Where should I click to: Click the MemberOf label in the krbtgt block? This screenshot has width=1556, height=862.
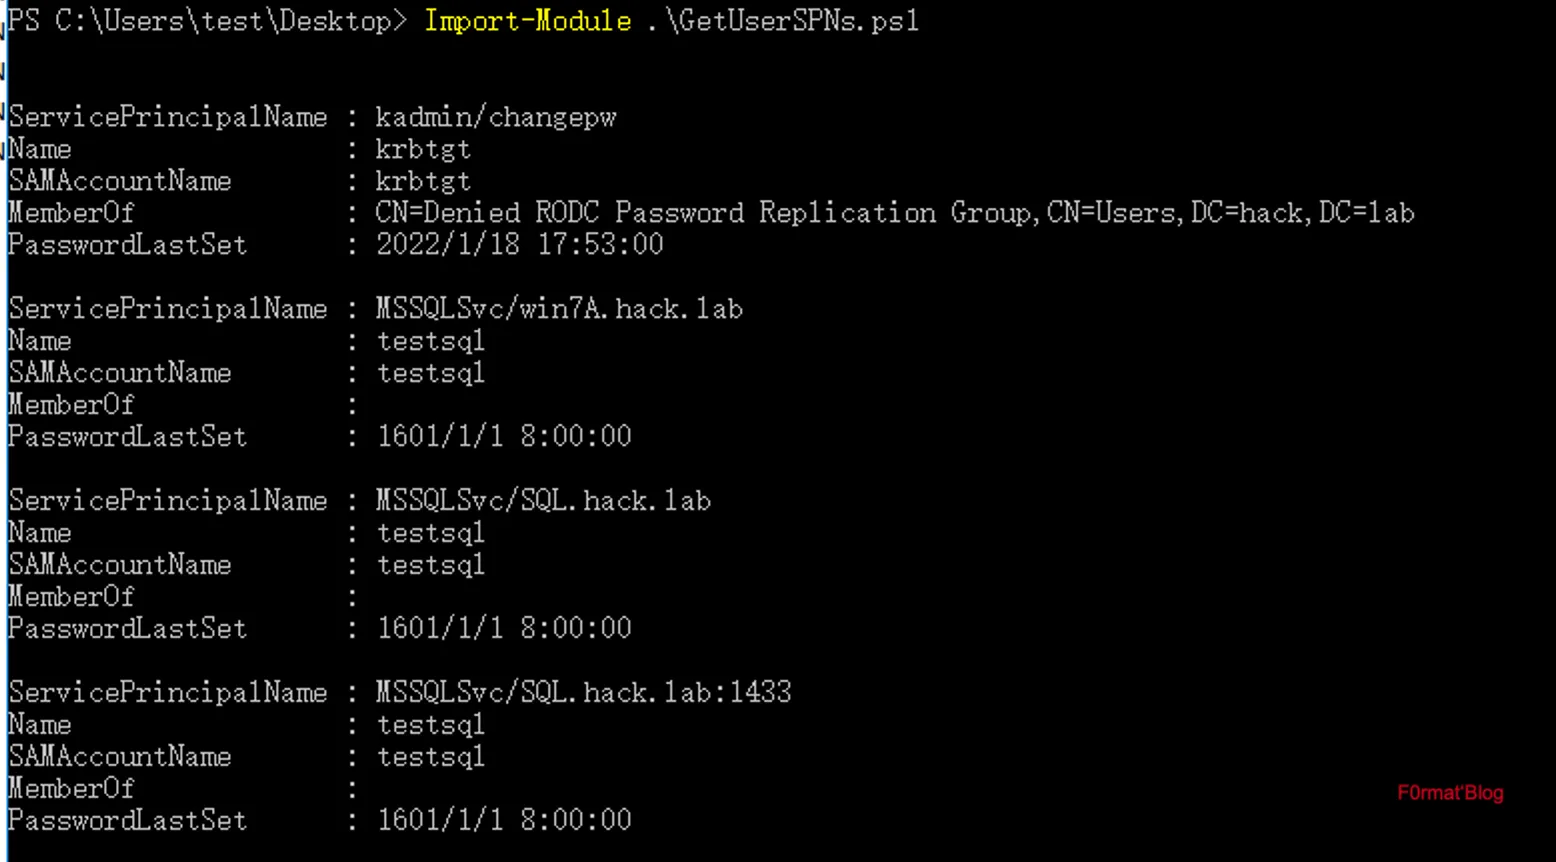click(71, 213)
